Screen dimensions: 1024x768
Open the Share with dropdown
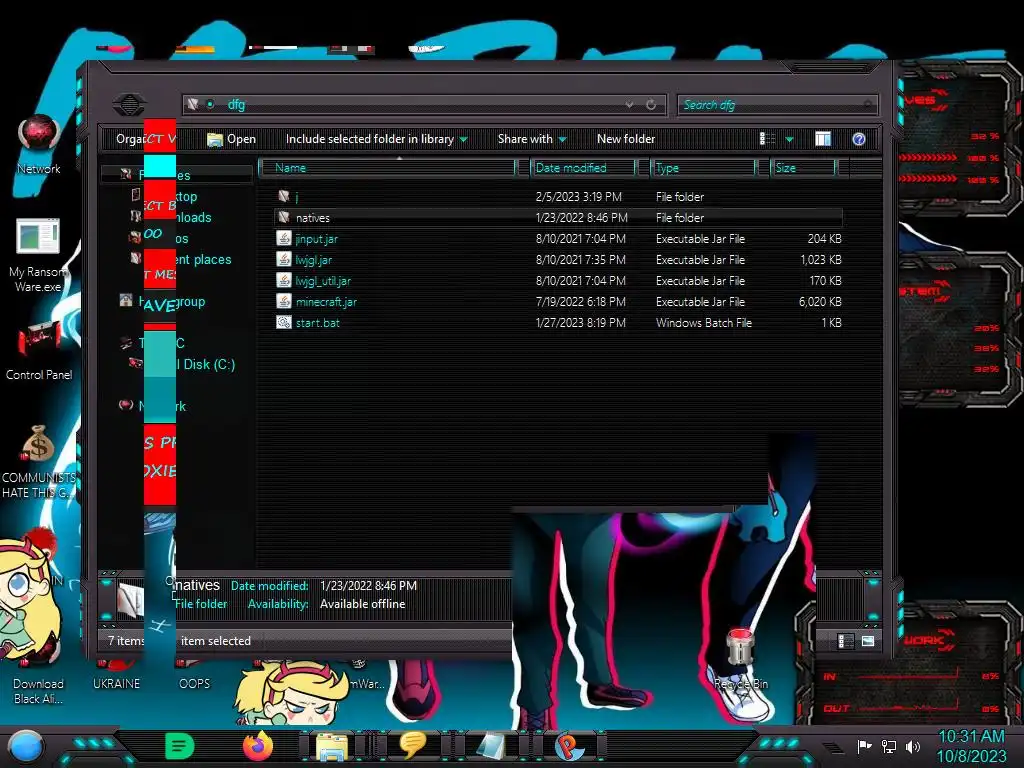532,139
